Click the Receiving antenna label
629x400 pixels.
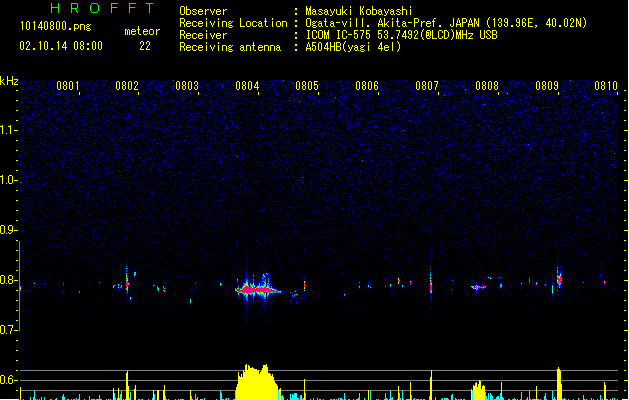point(230,47)
